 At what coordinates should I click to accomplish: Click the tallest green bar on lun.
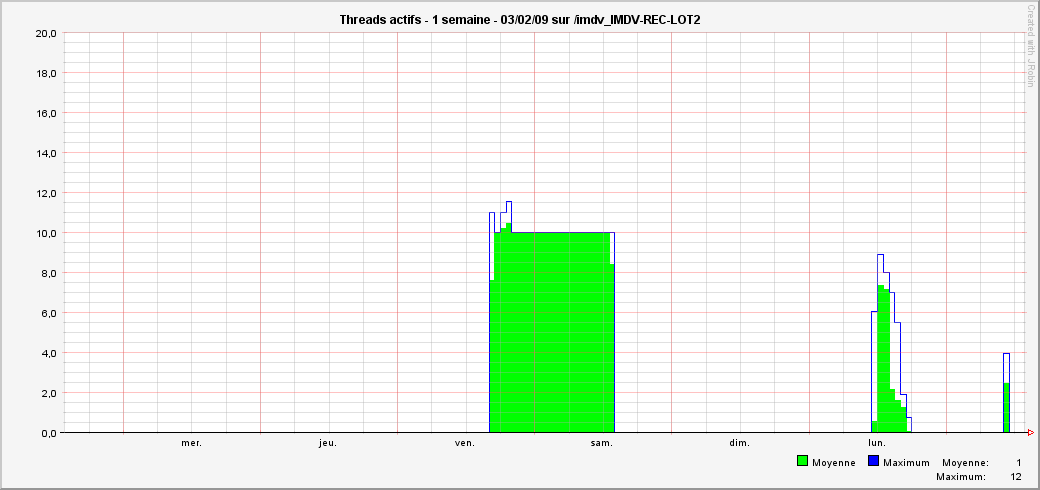pyautogui.click(x=880, y=360)
